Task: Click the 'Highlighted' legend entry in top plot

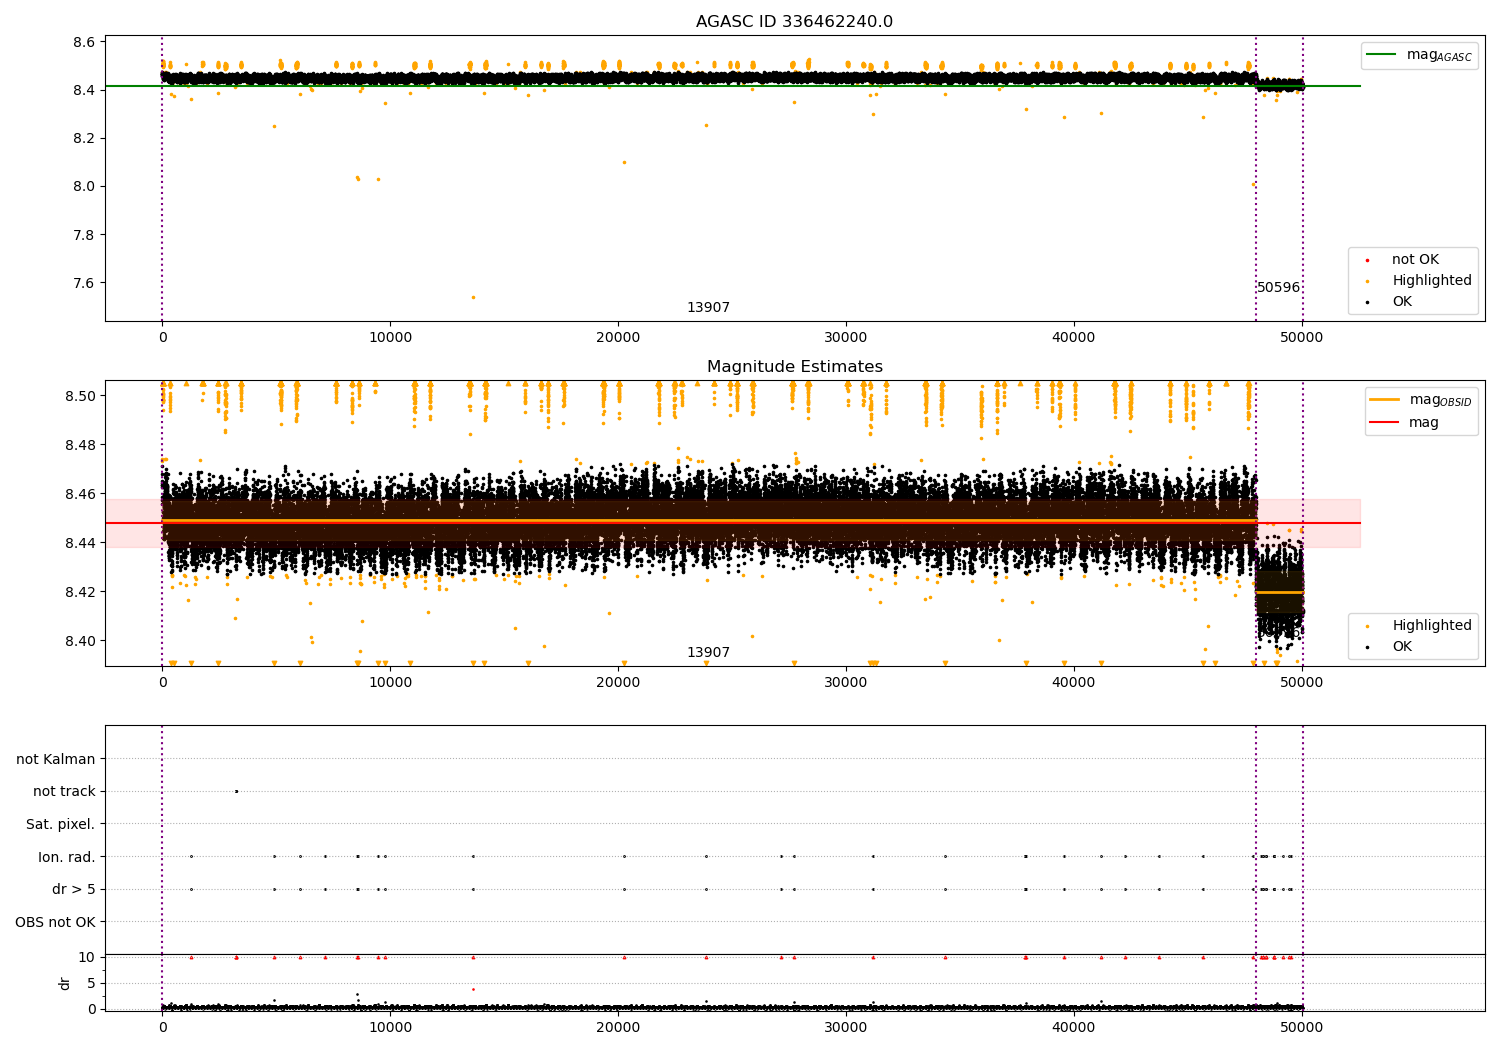Action: coord(1431,281)
